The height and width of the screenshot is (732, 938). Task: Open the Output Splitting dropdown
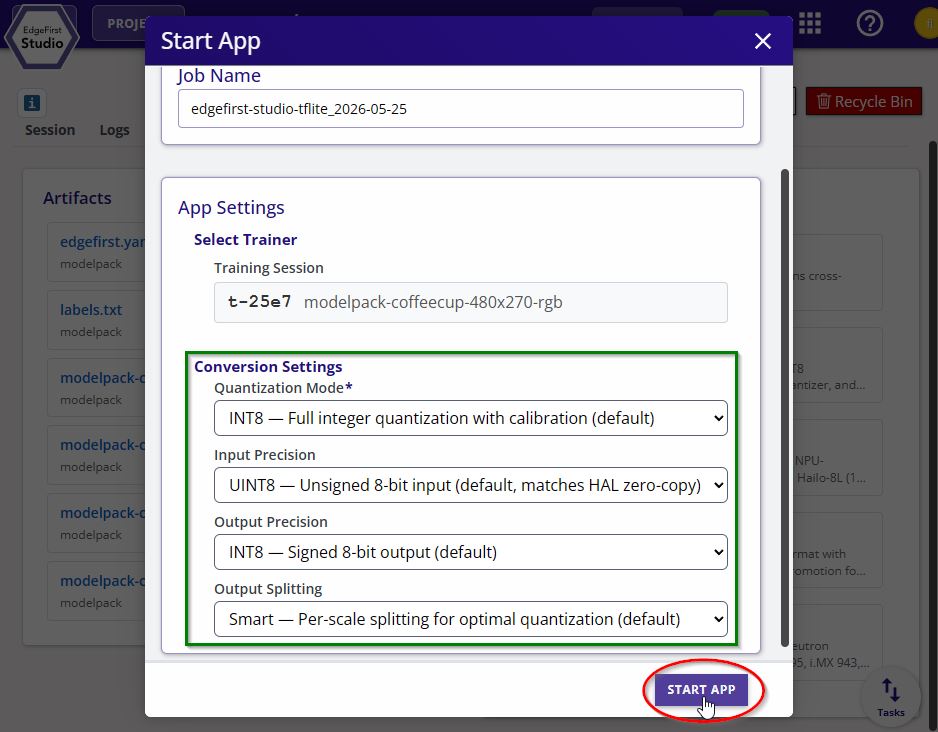471,619
